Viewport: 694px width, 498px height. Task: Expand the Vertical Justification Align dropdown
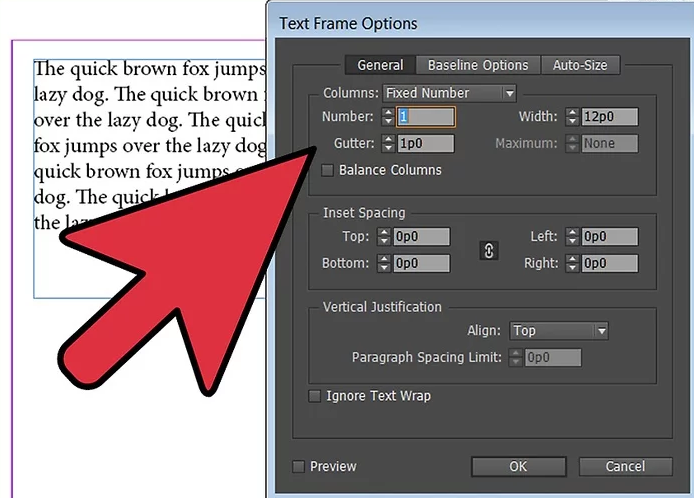[x=558, y=330]
